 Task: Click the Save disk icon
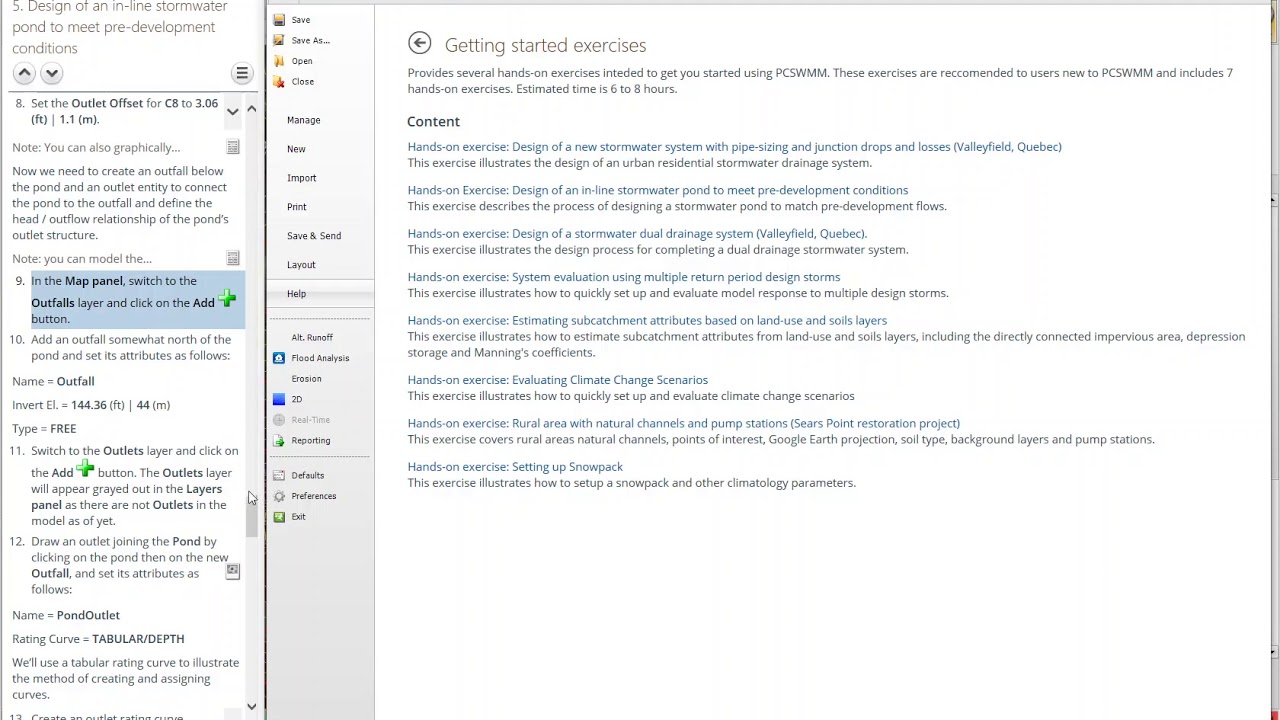click(x=279, y=20)
